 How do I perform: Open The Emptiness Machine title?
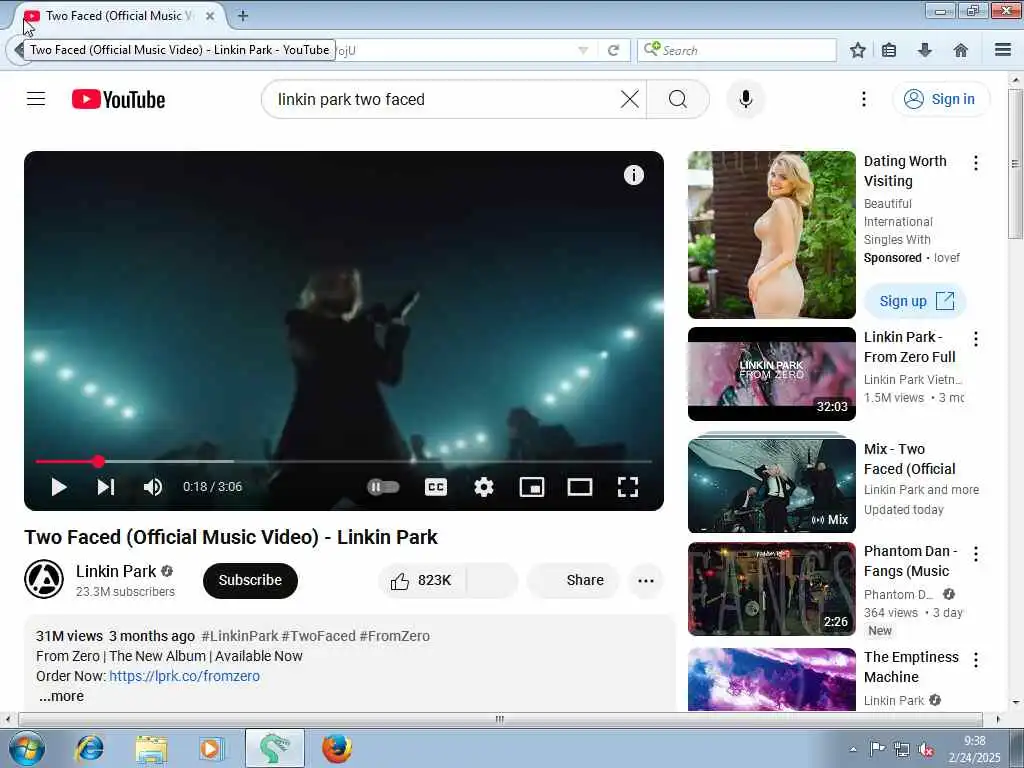[911, 667]
